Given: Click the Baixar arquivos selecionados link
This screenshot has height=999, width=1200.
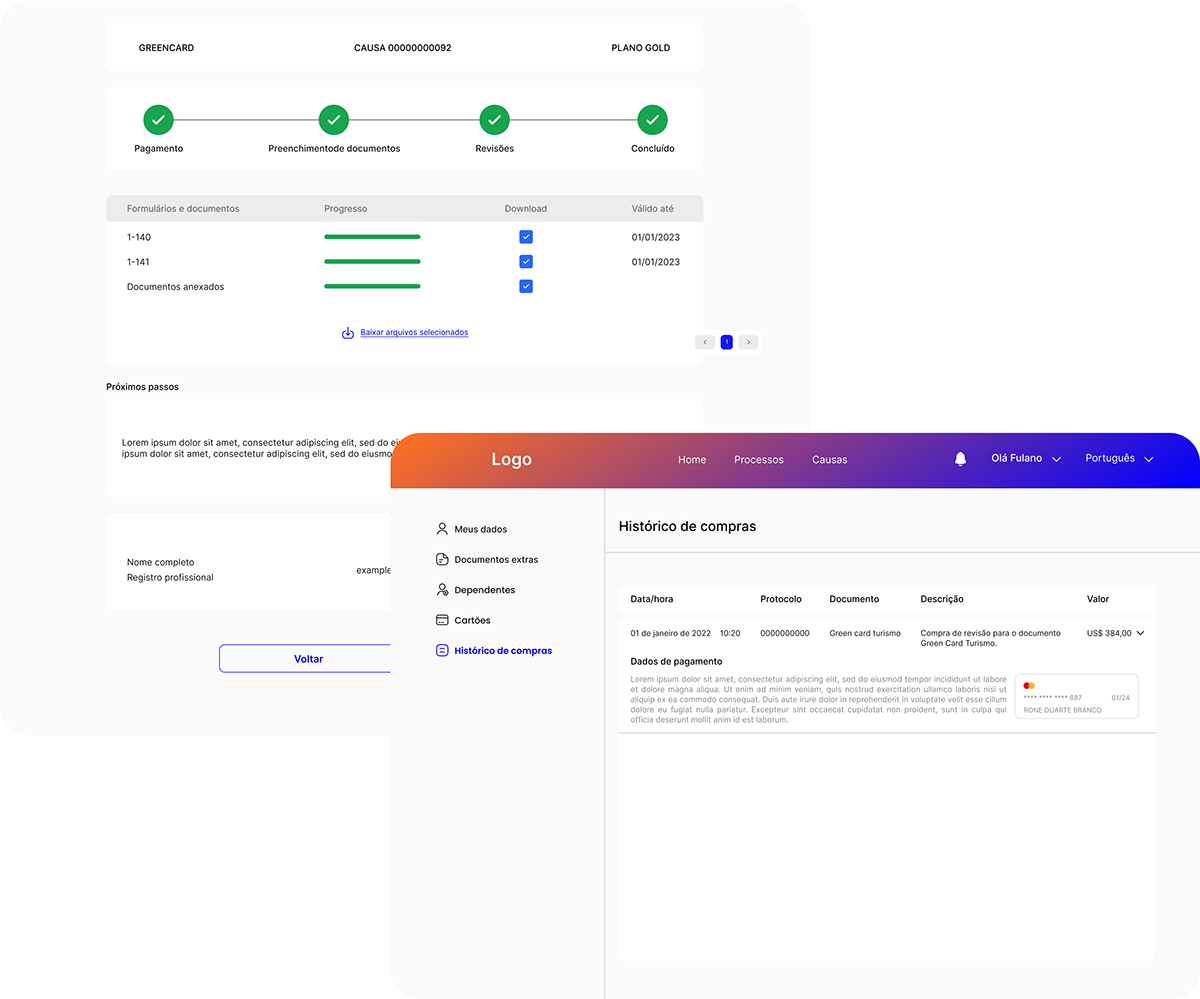Looking at the screenshot, I should pos(414,332).
